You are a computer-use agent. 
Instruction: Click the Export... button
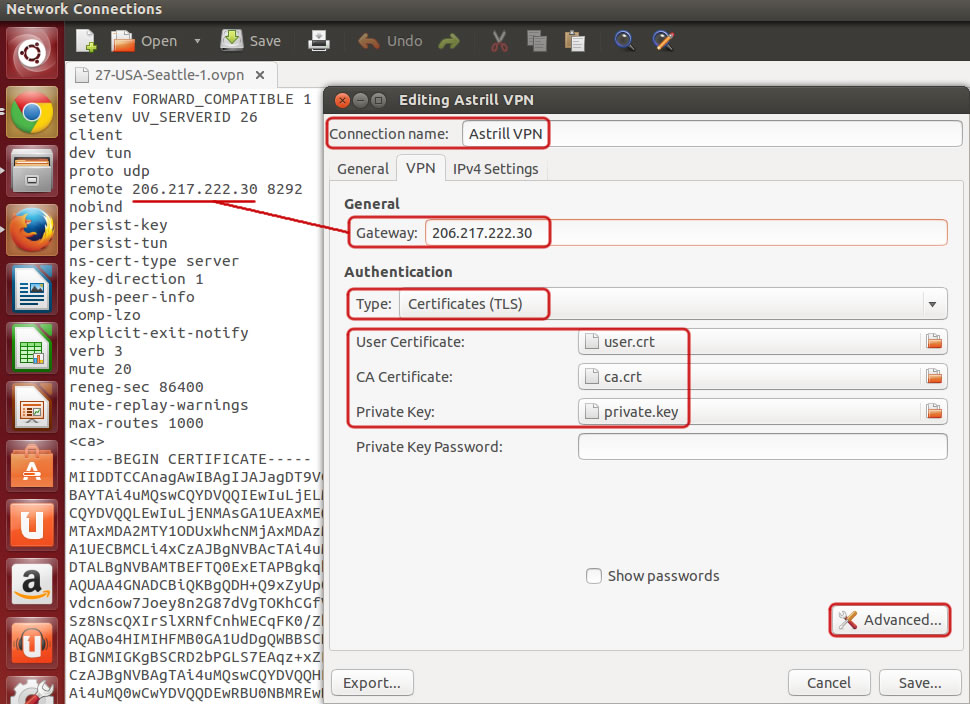point(372,682)
